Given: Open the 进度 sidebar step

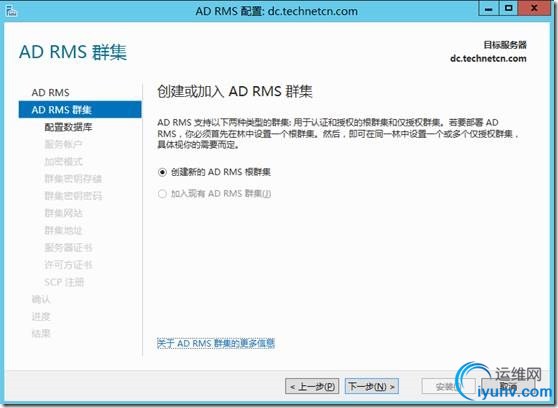Looking at the screenshot, I should point(41,317).
